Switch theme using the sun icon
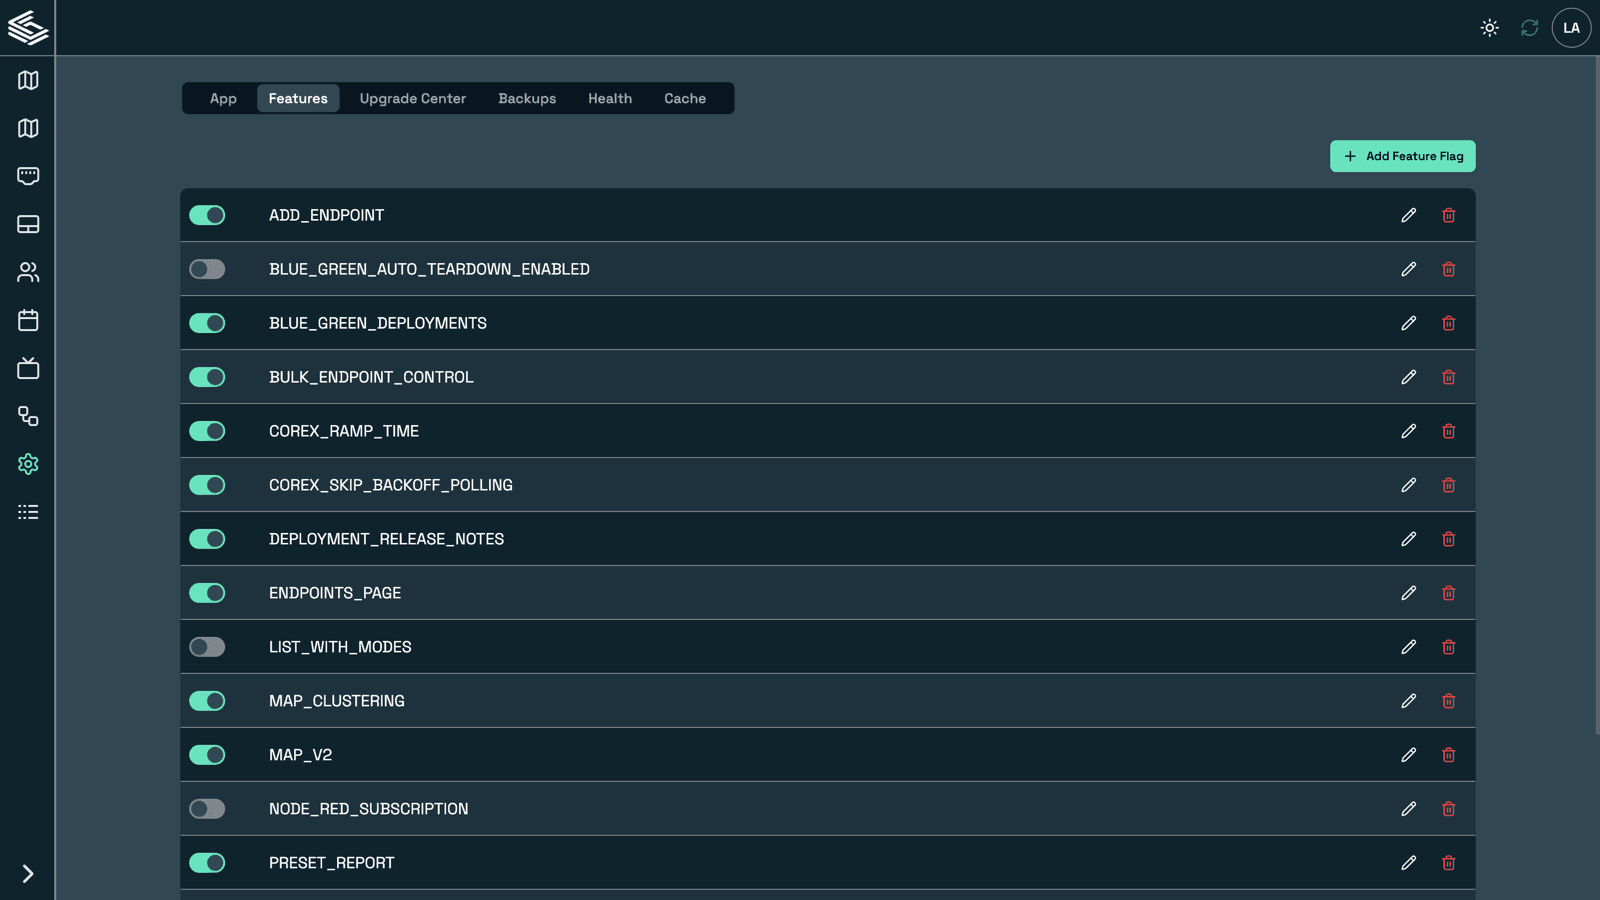The image size is (1600, 900). point(1489,28)
